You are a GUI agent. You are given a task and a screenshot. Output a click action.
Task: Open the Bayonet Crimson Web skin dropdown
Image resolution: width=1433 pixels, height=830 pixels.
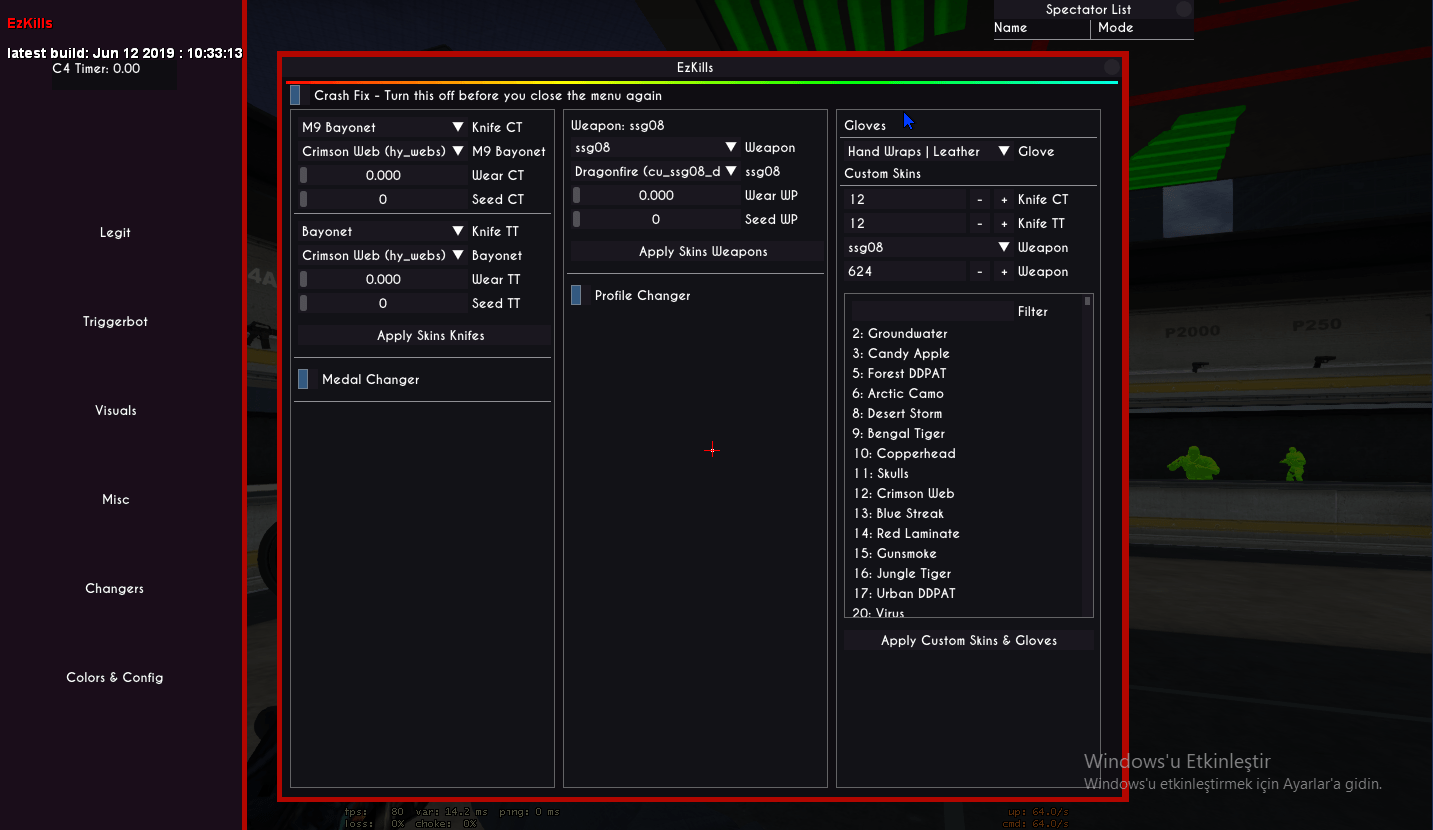pyautogui.click(x=383, y=255)
